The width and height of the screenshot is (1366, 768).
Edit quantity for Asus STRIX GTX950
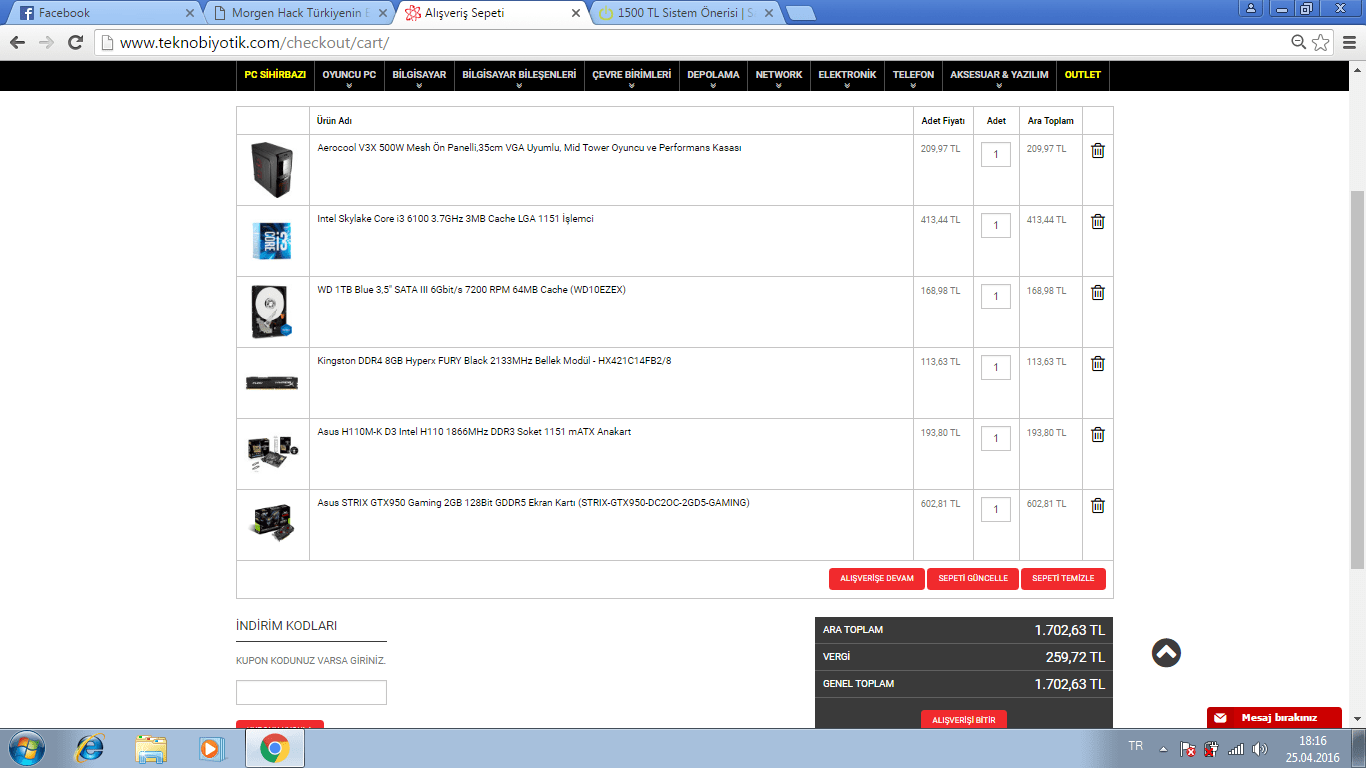996,509
